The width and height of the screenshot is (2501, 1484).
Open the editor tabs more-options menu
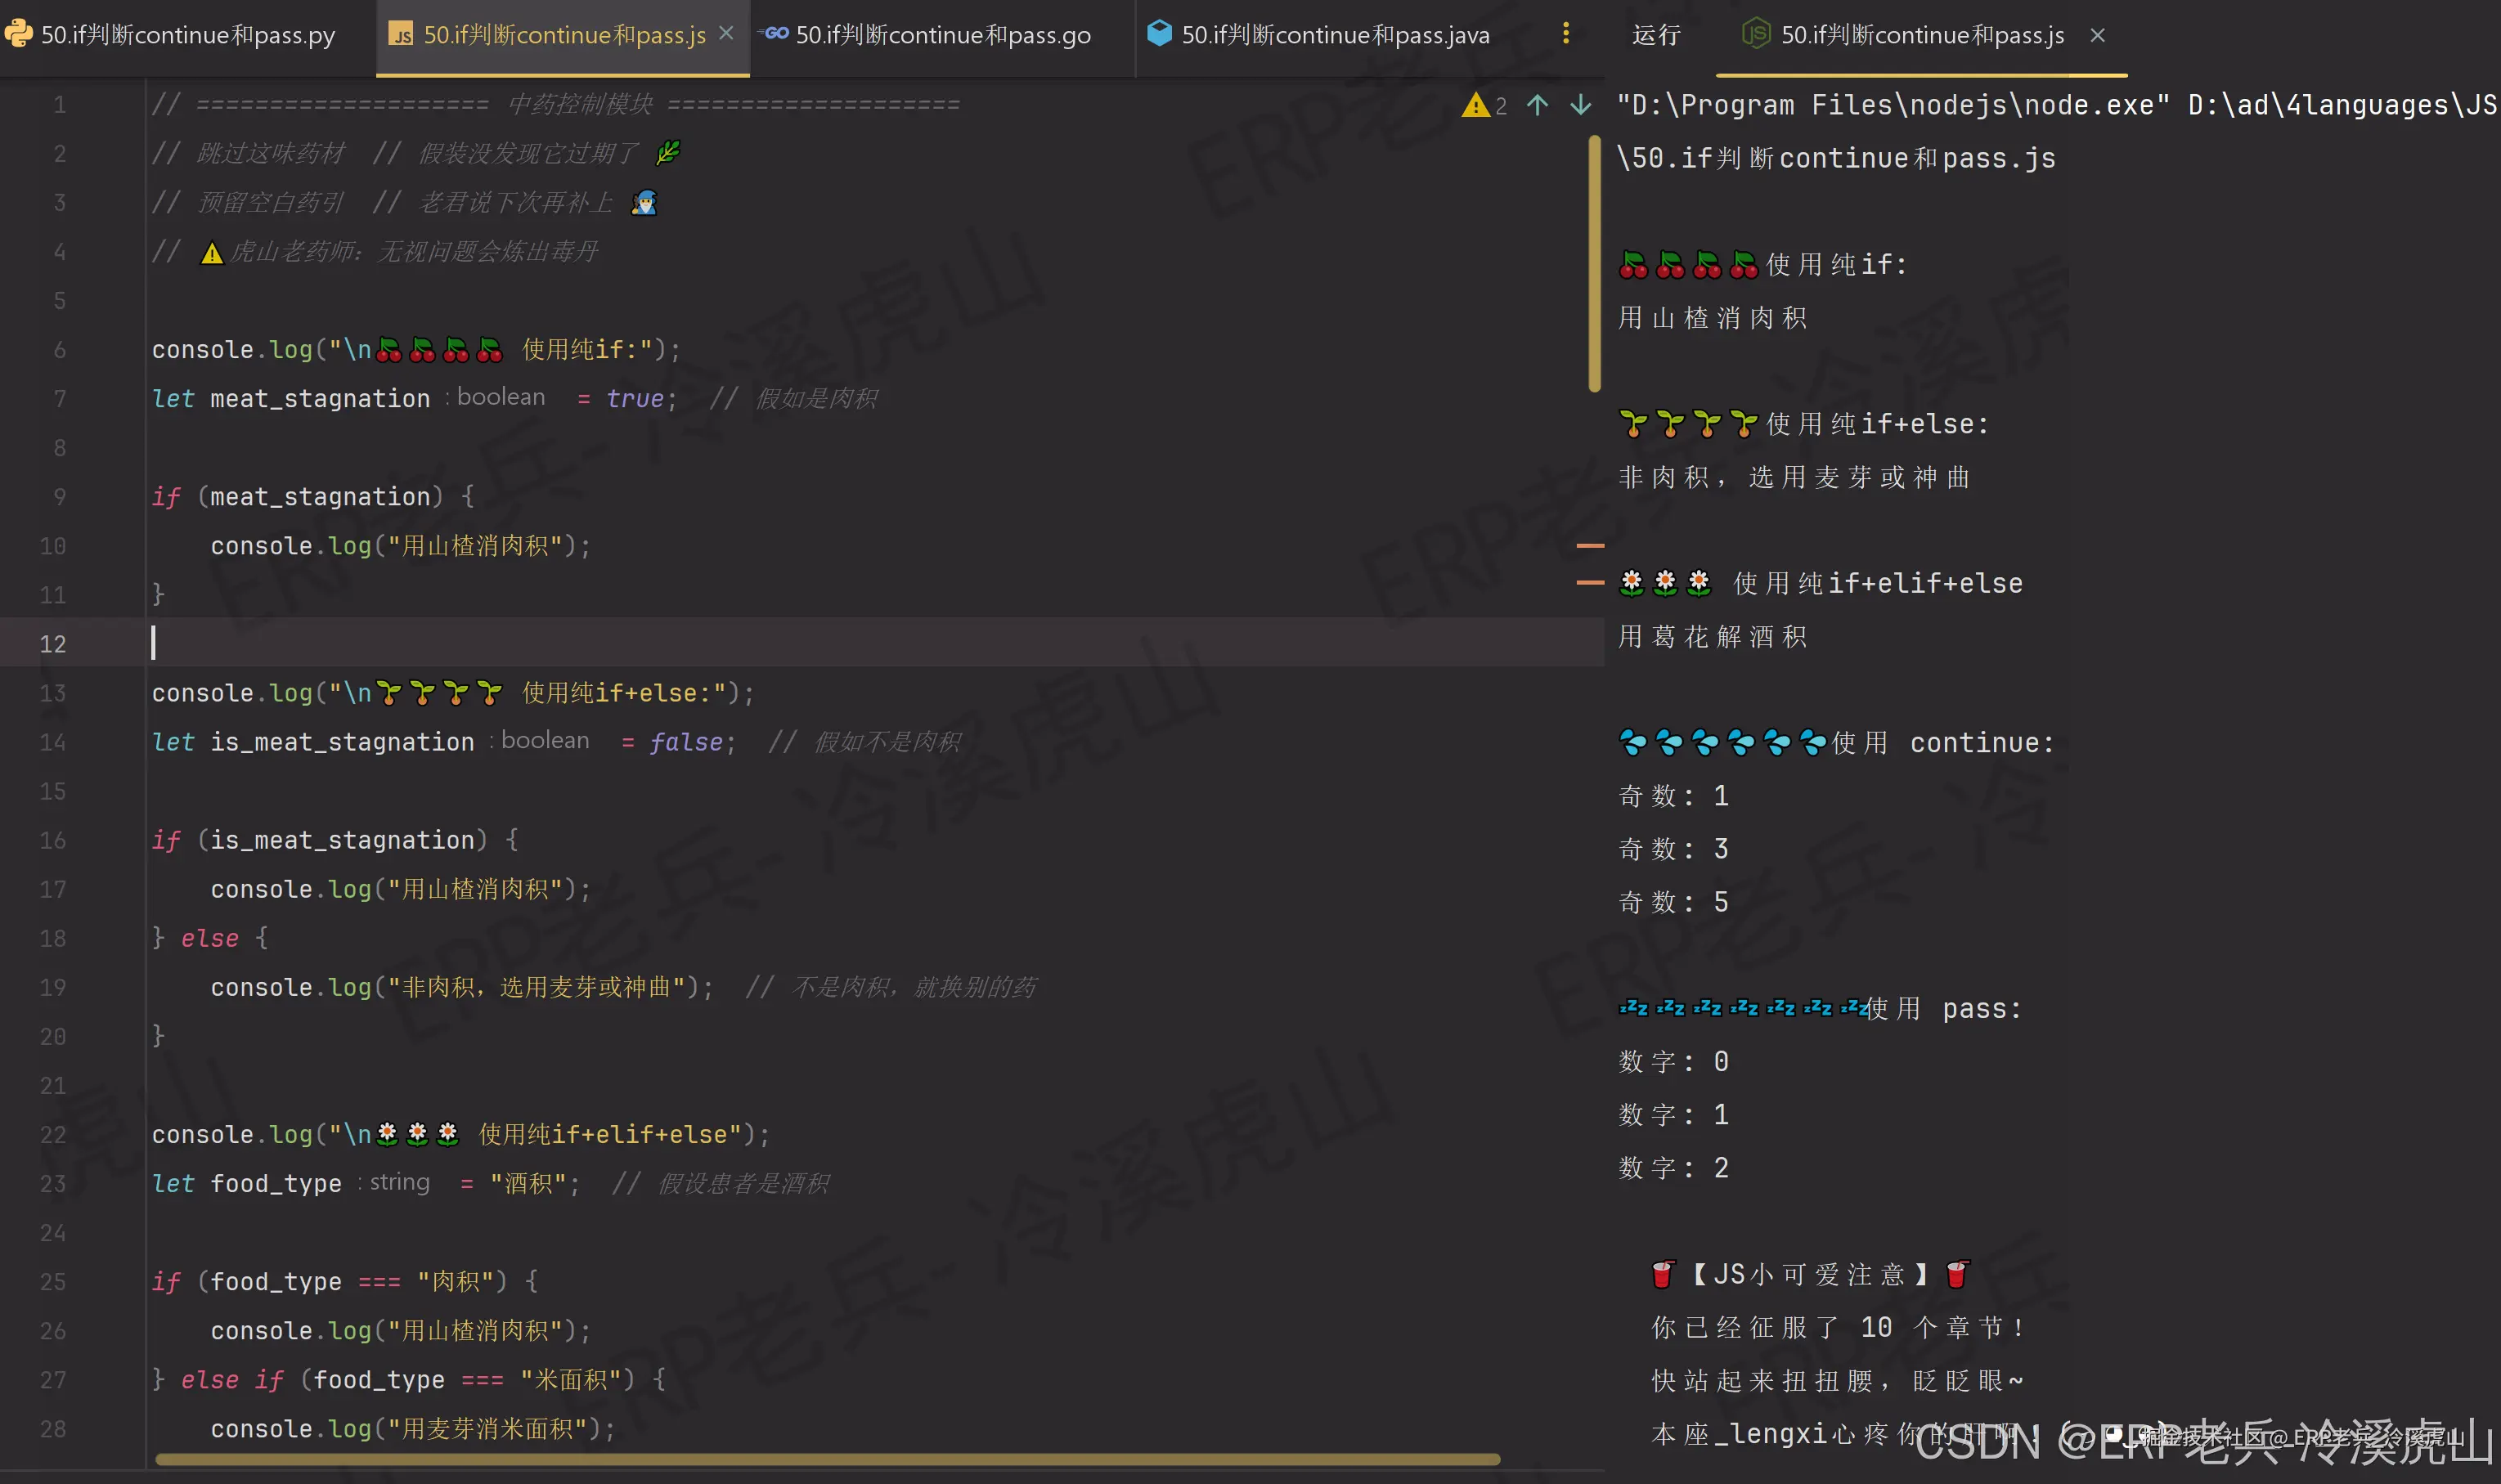click(1565, 34)
